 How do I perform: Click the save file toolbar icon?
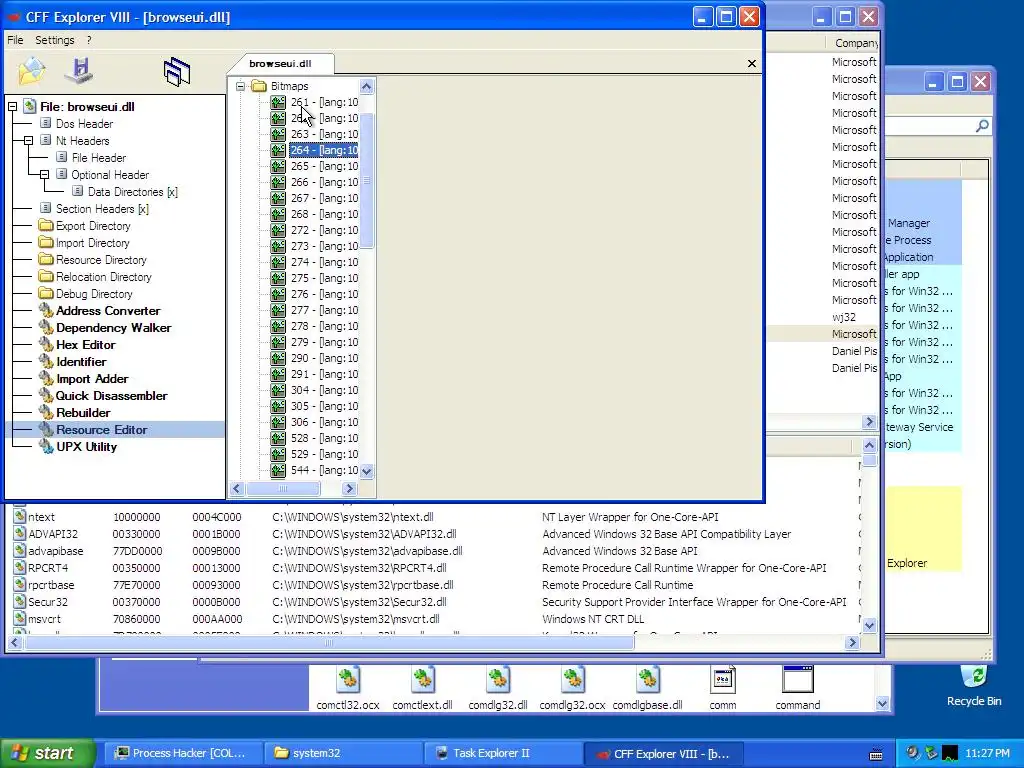pos(80,71)
